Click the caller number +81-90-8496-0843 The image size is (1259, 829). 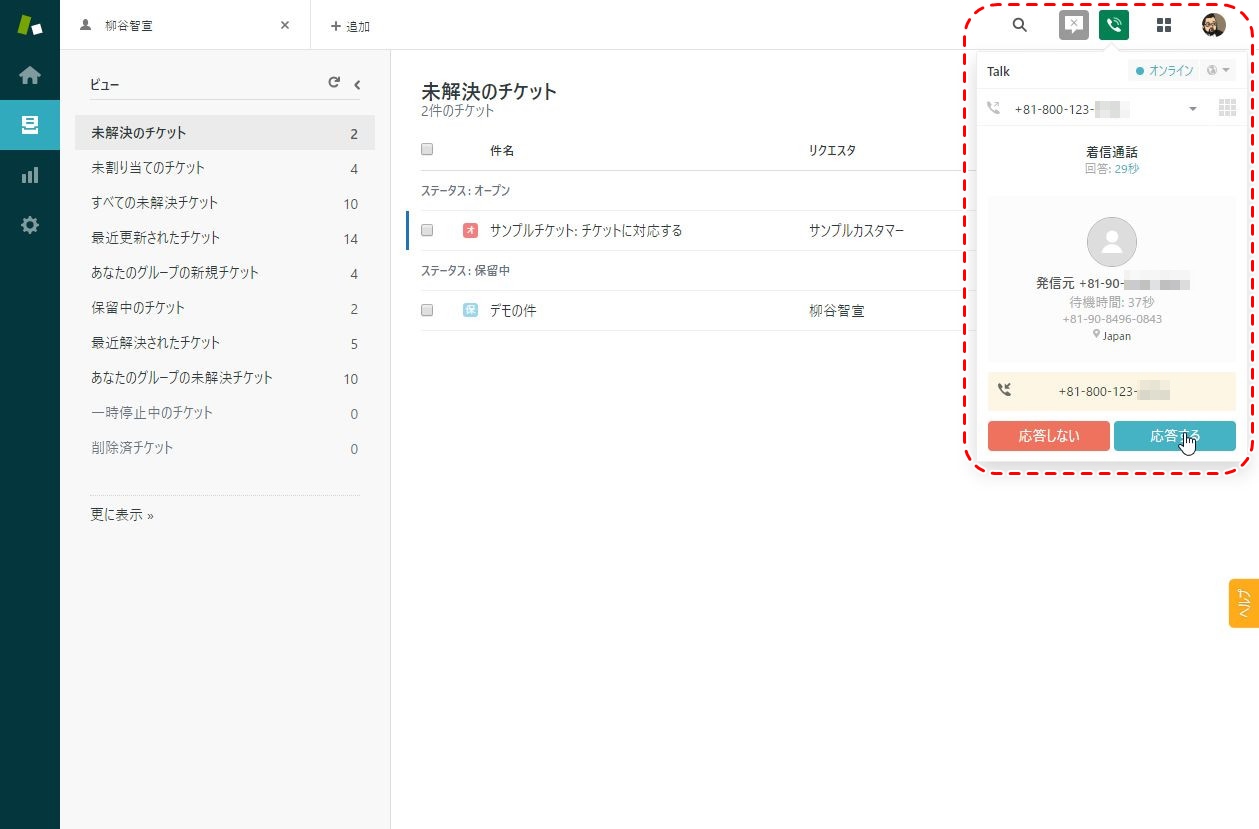1112,319
